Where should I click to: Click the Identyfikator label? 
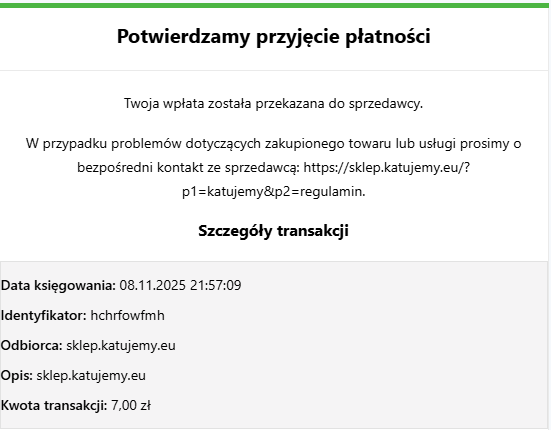(44, 315)
